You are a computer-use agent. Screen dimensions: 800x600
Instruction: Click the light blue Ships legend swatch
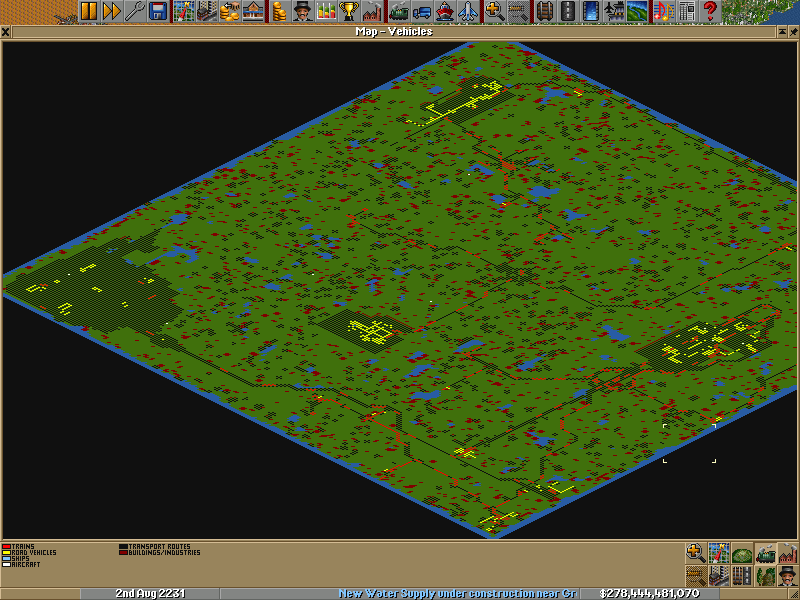(x=7, y=559)
